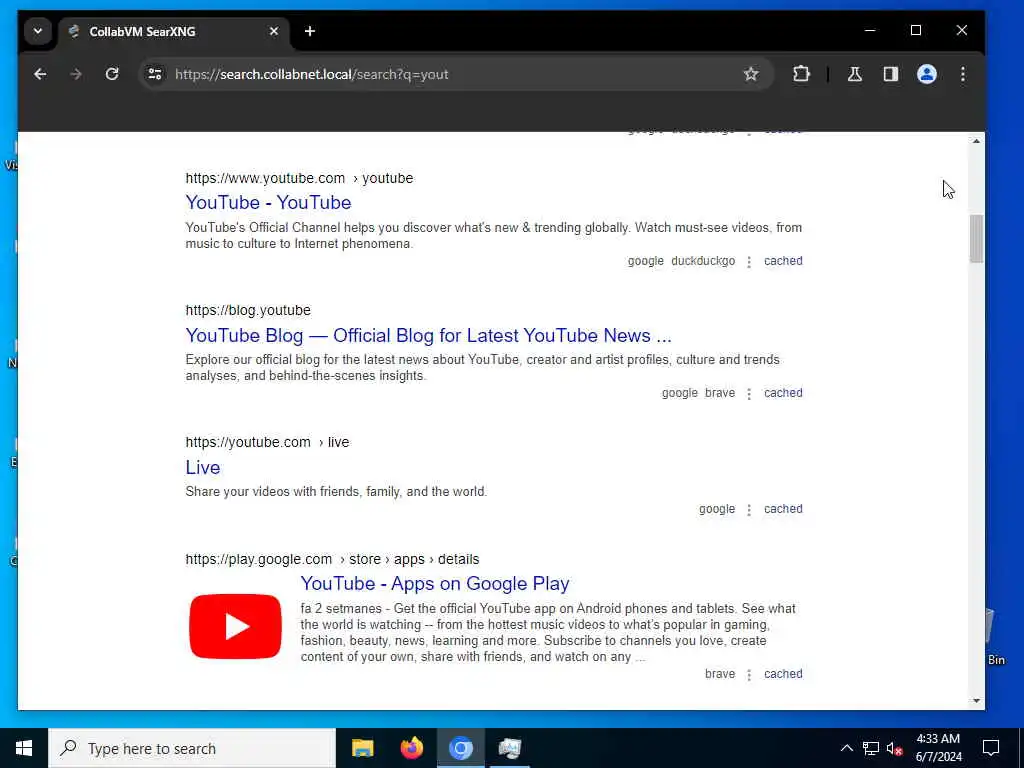
Task: Open the fourth taskbar app with monitor icon
Action: [509, 748]
